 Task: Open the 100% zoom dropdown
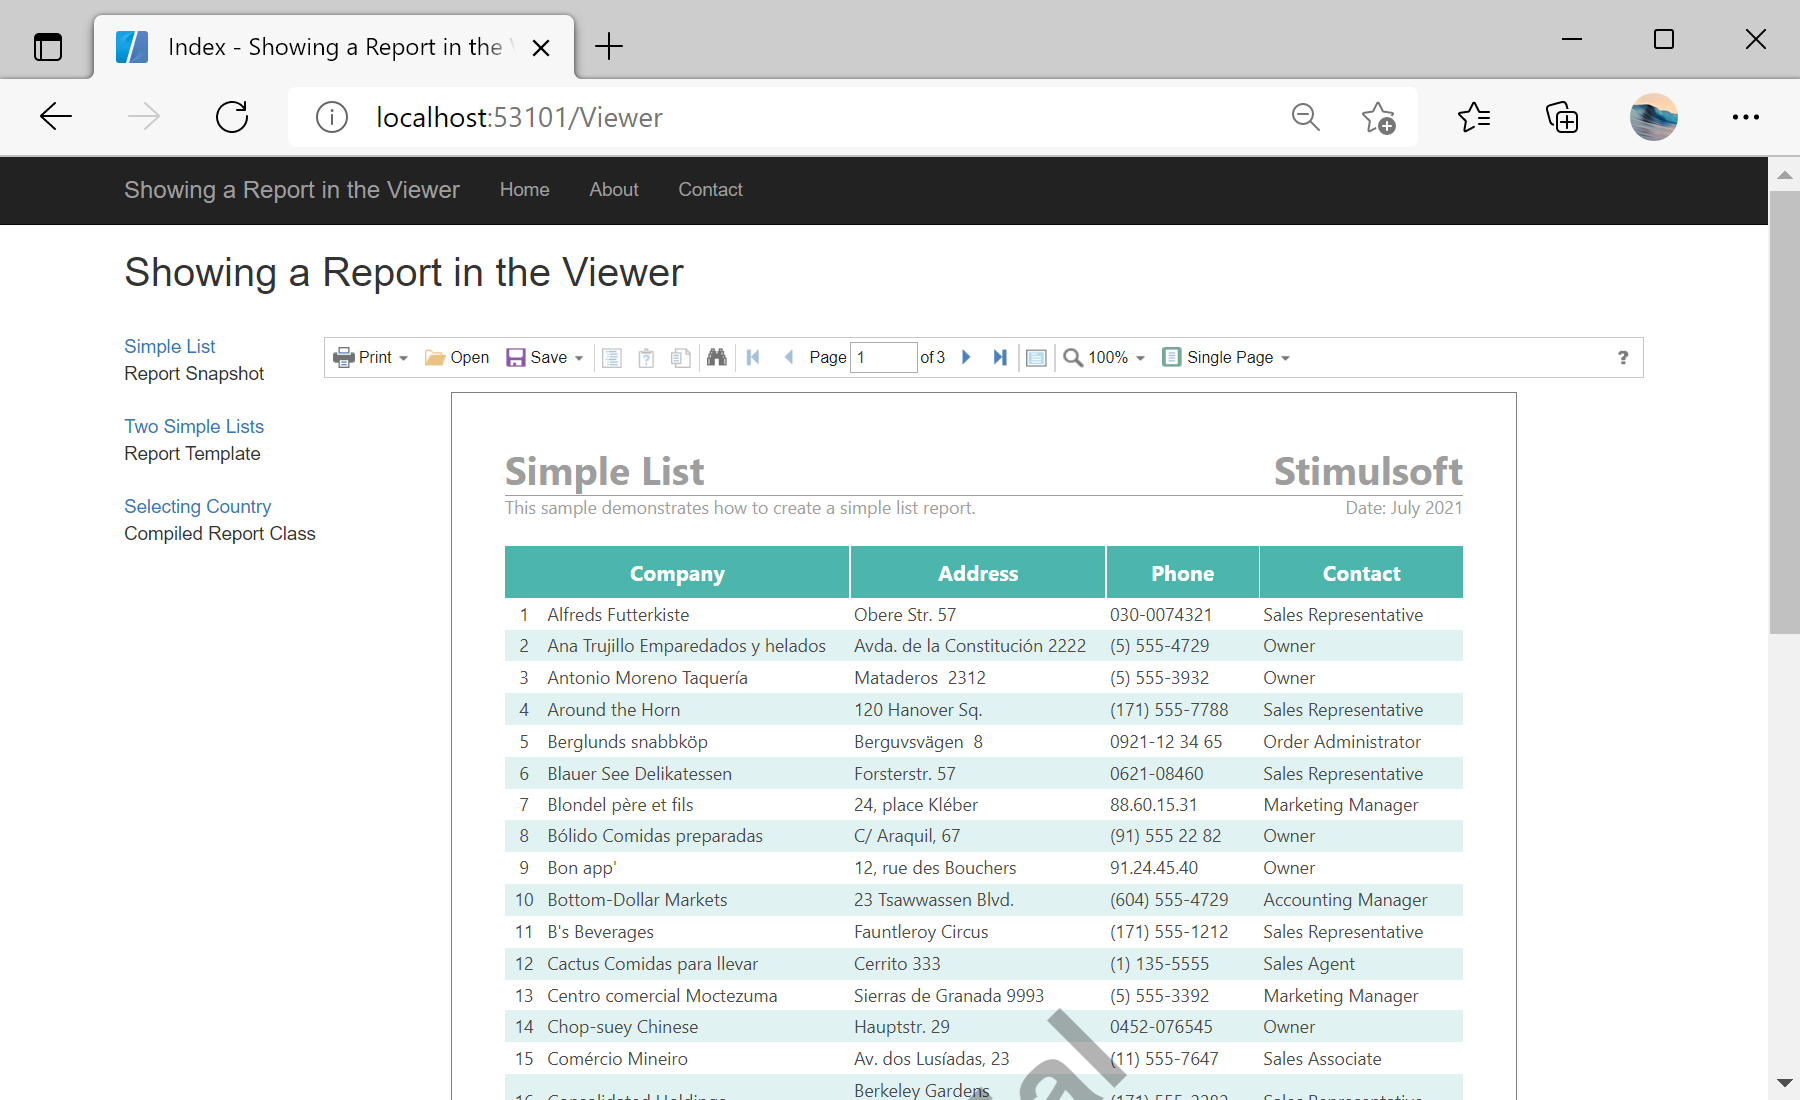point(1104,357)
